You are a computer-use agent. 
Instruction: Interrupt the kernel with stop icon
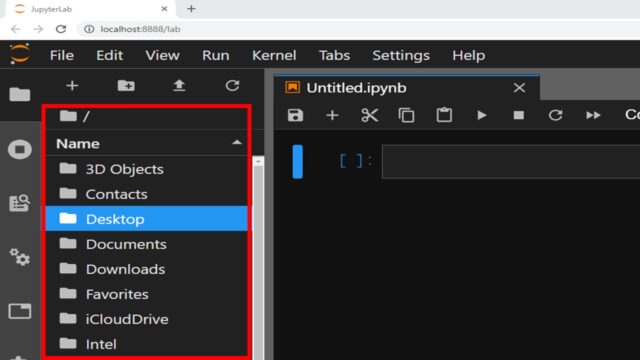click(519, 116)
